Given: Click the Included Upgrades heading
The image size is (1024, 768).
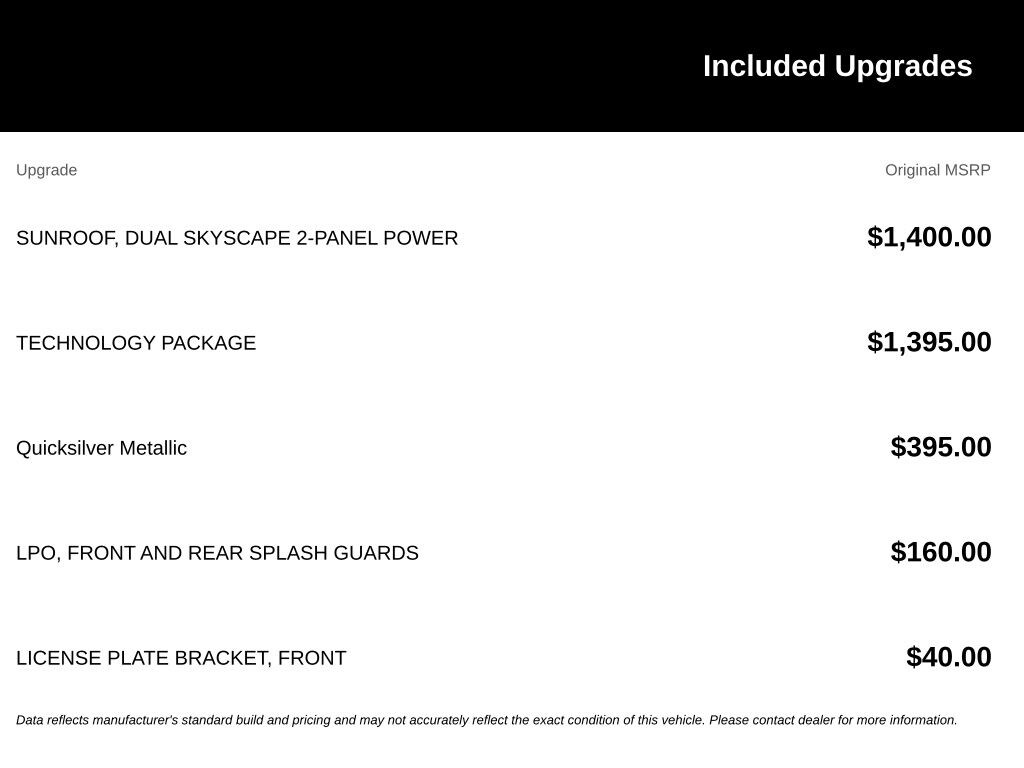Looking at the screenshot, I should (x=837, y=66).
